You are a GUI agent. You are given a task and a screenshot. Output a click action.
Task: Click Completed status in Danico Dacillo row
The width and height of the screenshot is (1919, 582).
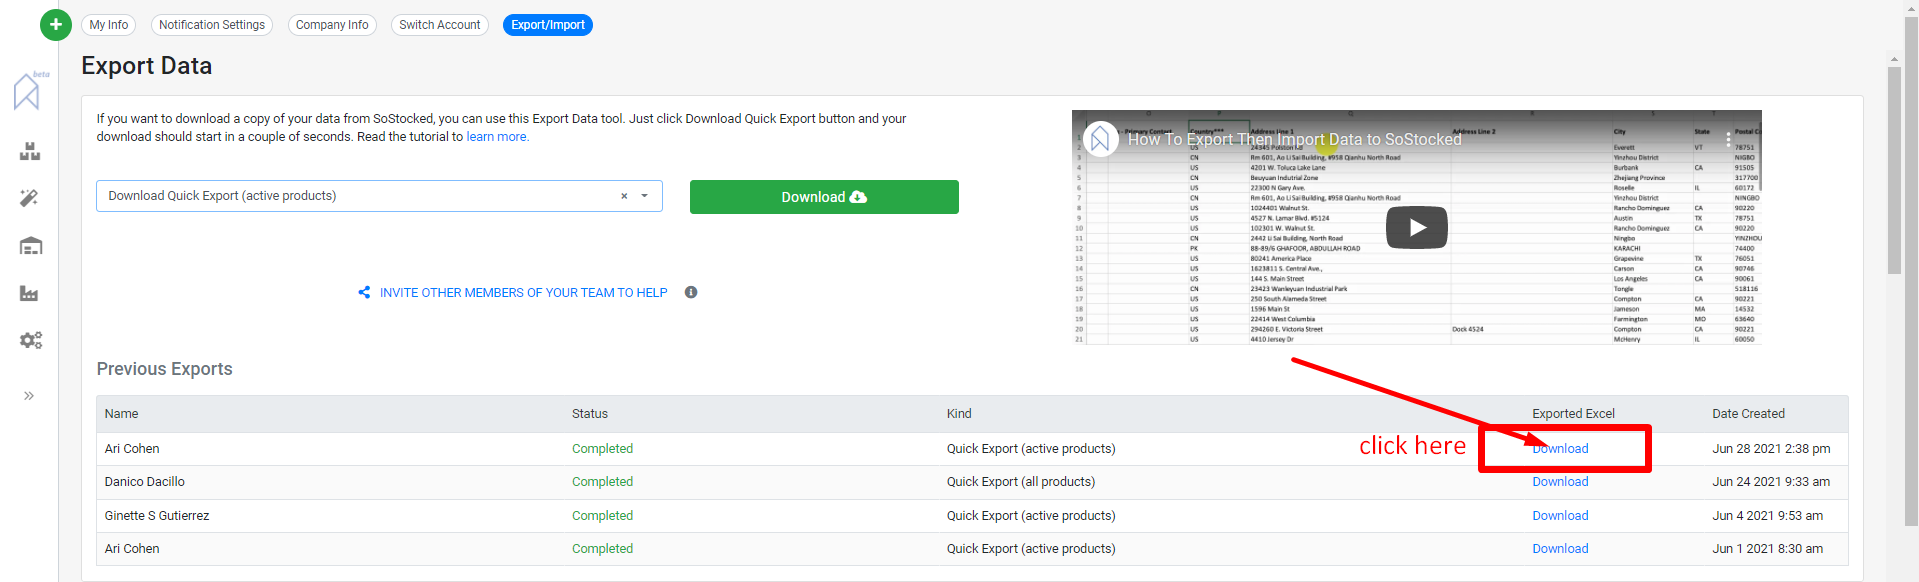602,482
